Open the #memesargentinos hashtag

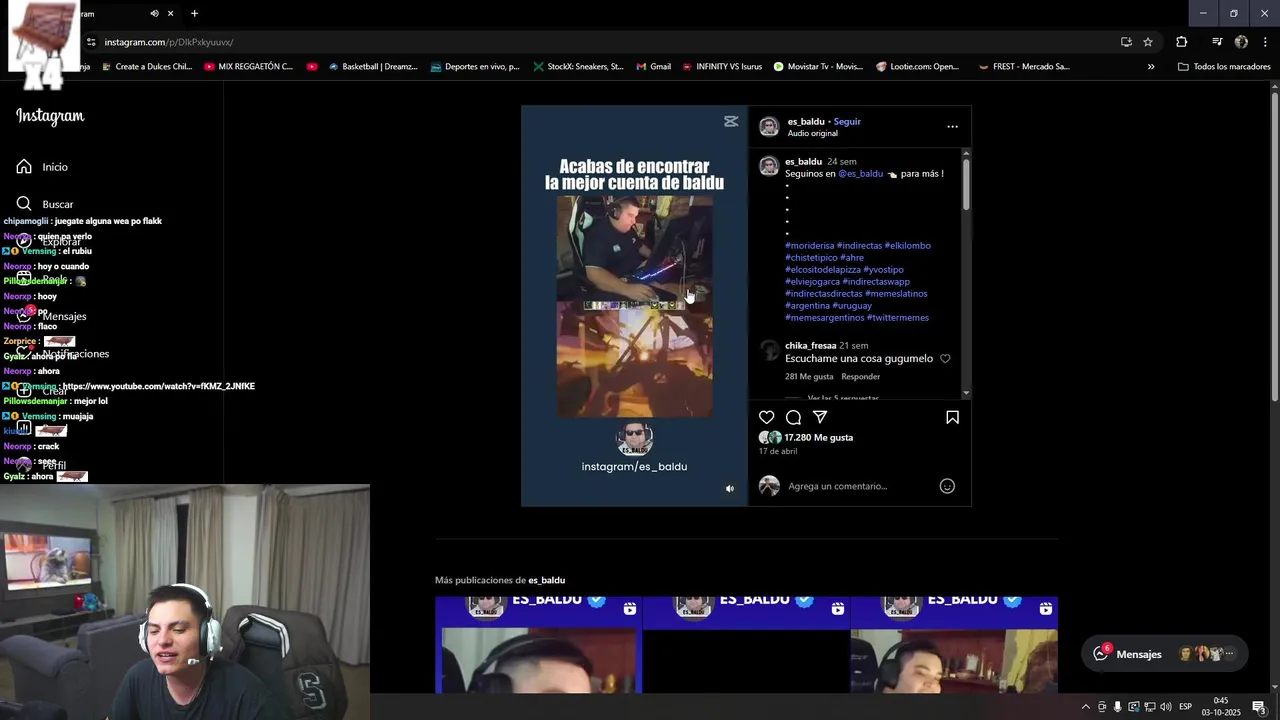coord(824,317)
